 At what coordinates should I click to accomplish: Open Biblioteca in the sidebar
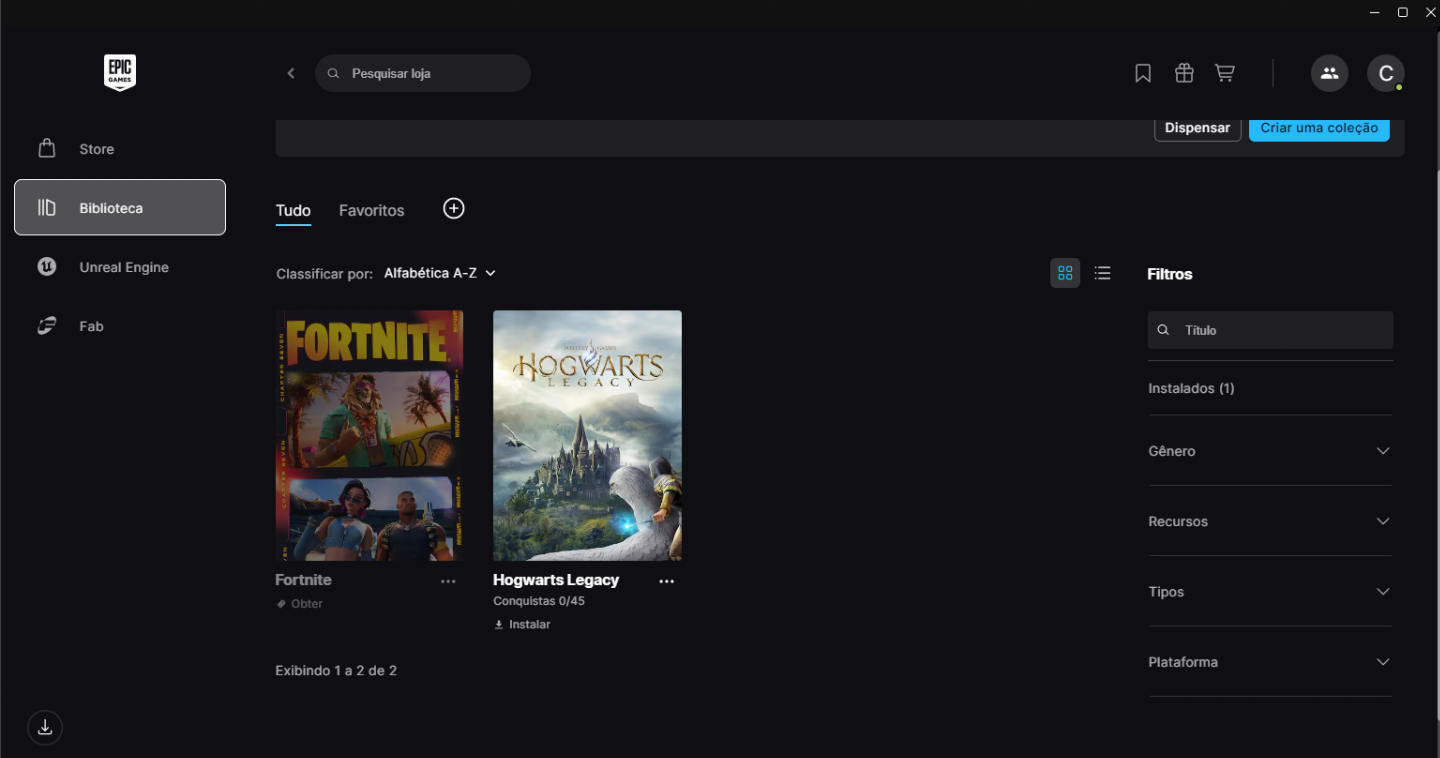pos(120,208)
